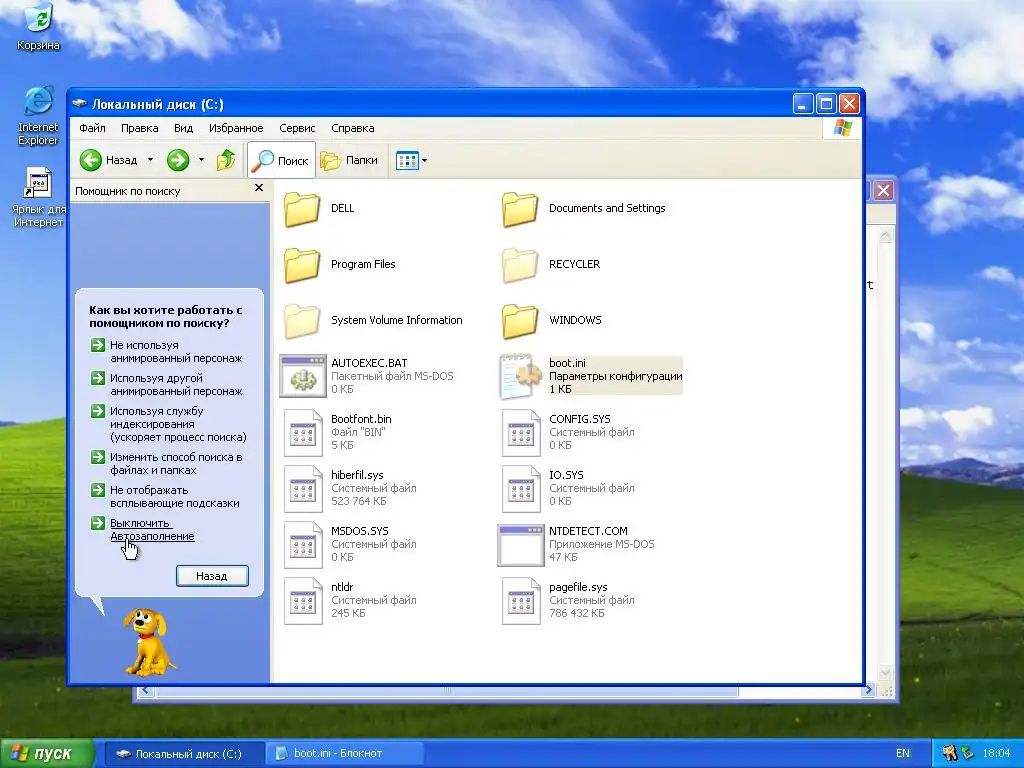
Task: Go up one folder level
Action: tap(226, 160)
